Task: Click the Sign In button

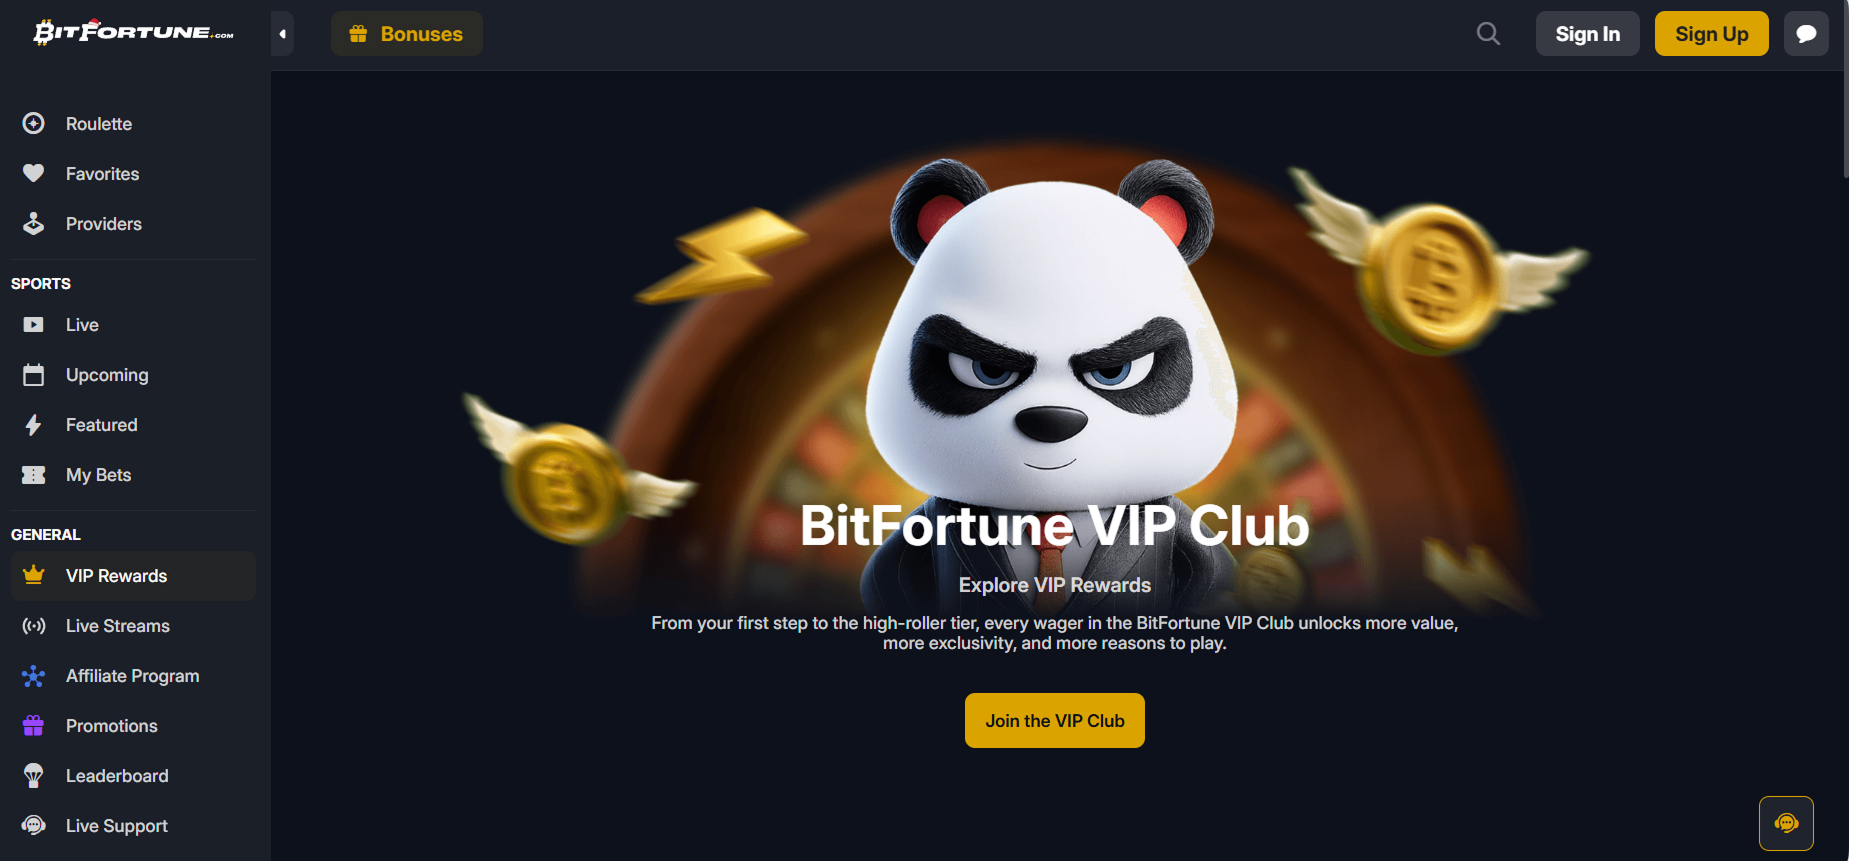Action: pos(1587,34)
